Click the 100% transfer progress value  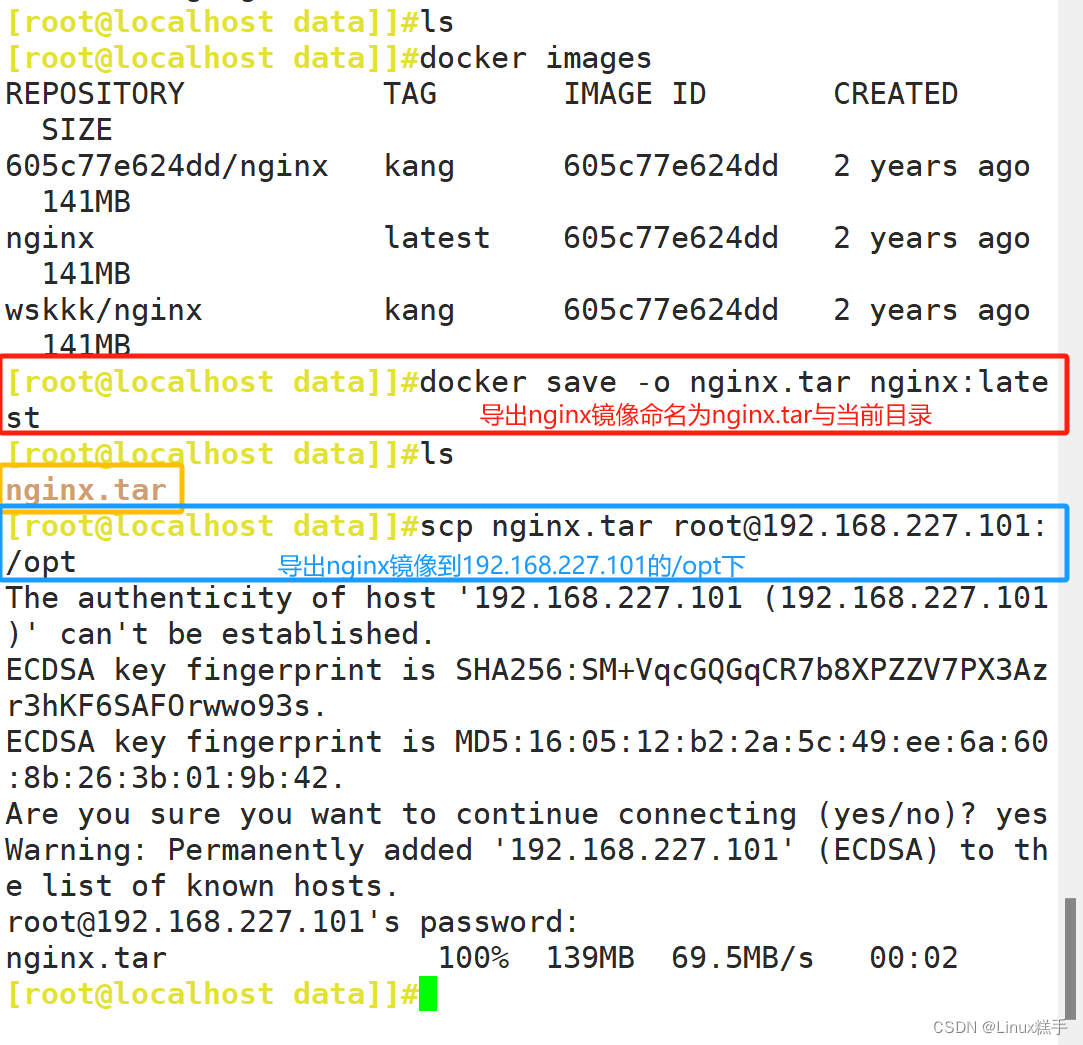tap(473, 958)
